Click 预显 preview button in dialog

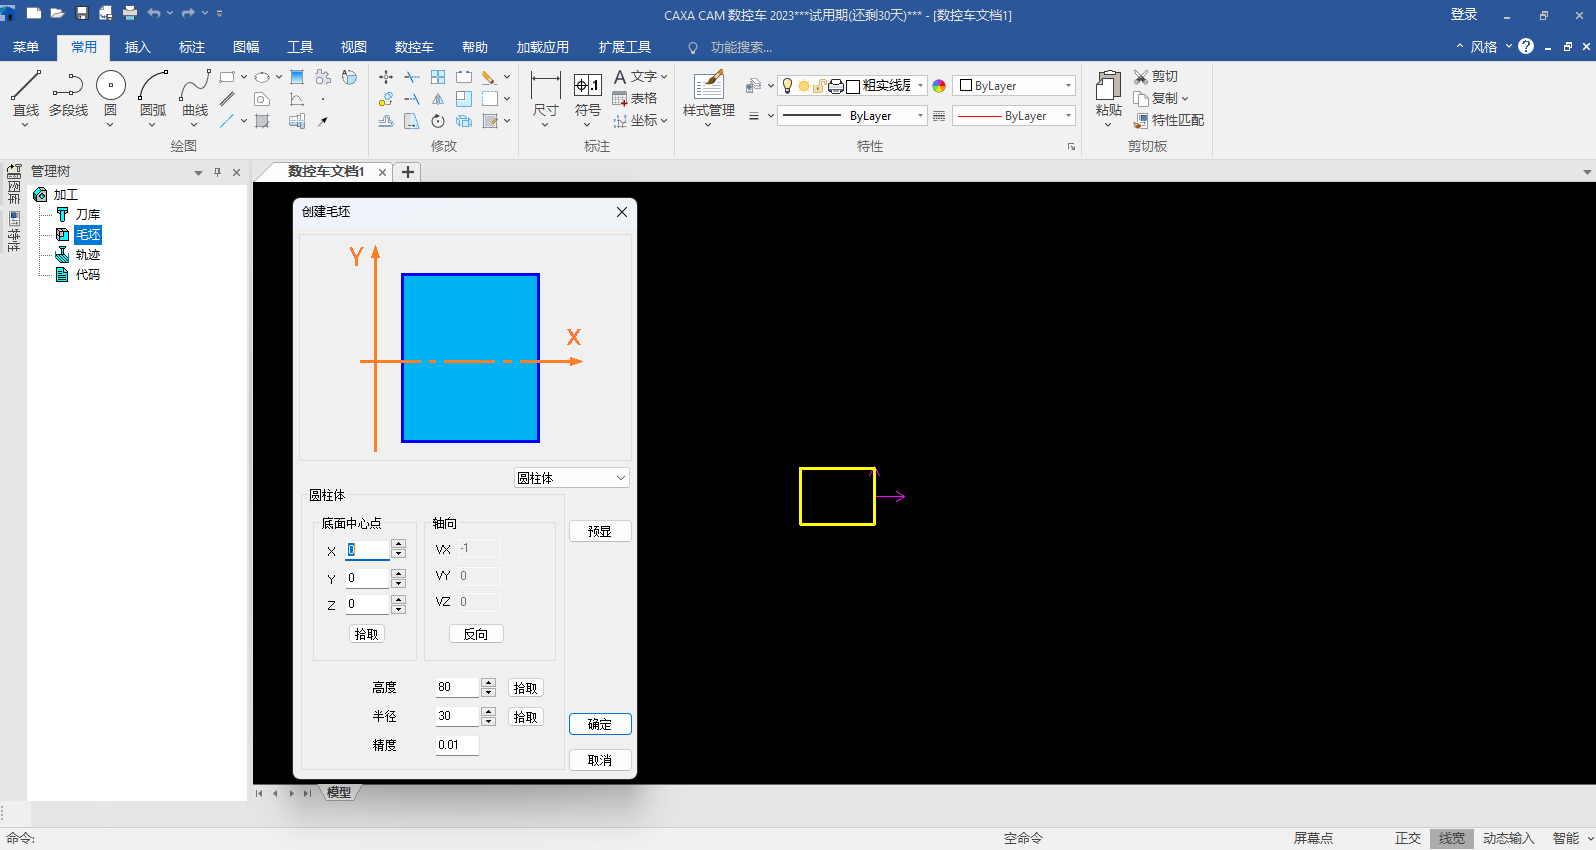pyautogui.click(x=600, y=531)
